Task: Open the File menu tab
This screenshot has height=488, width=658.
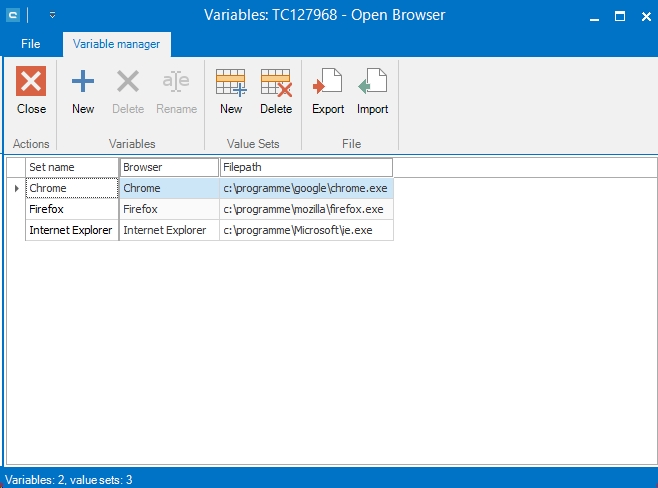Action: (x=31, y=44)
